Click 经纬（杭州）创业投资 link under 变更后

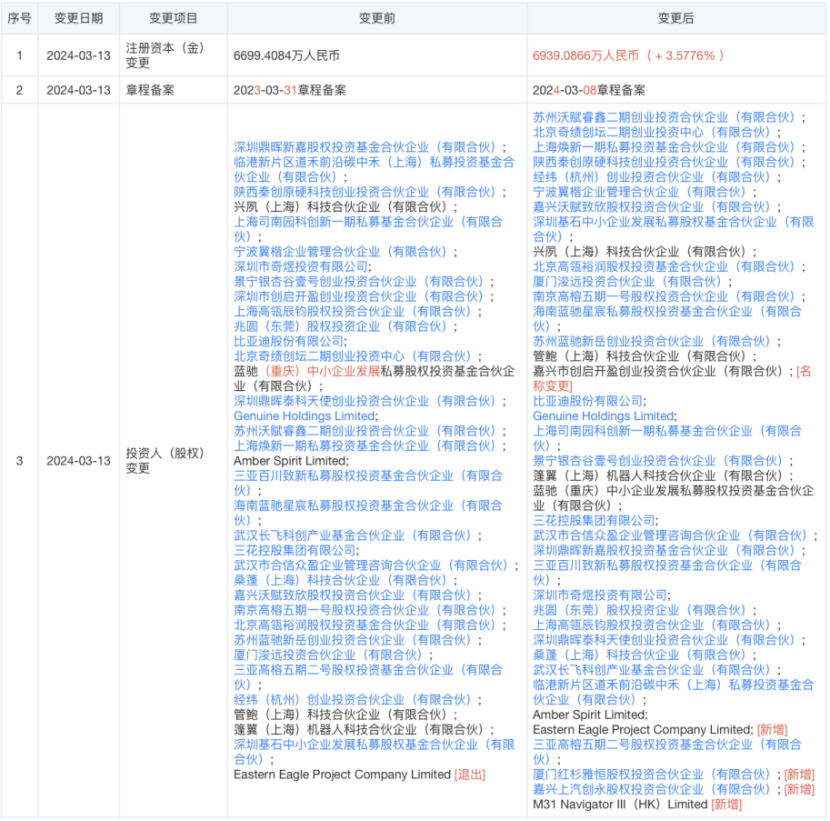coord(651,177)
